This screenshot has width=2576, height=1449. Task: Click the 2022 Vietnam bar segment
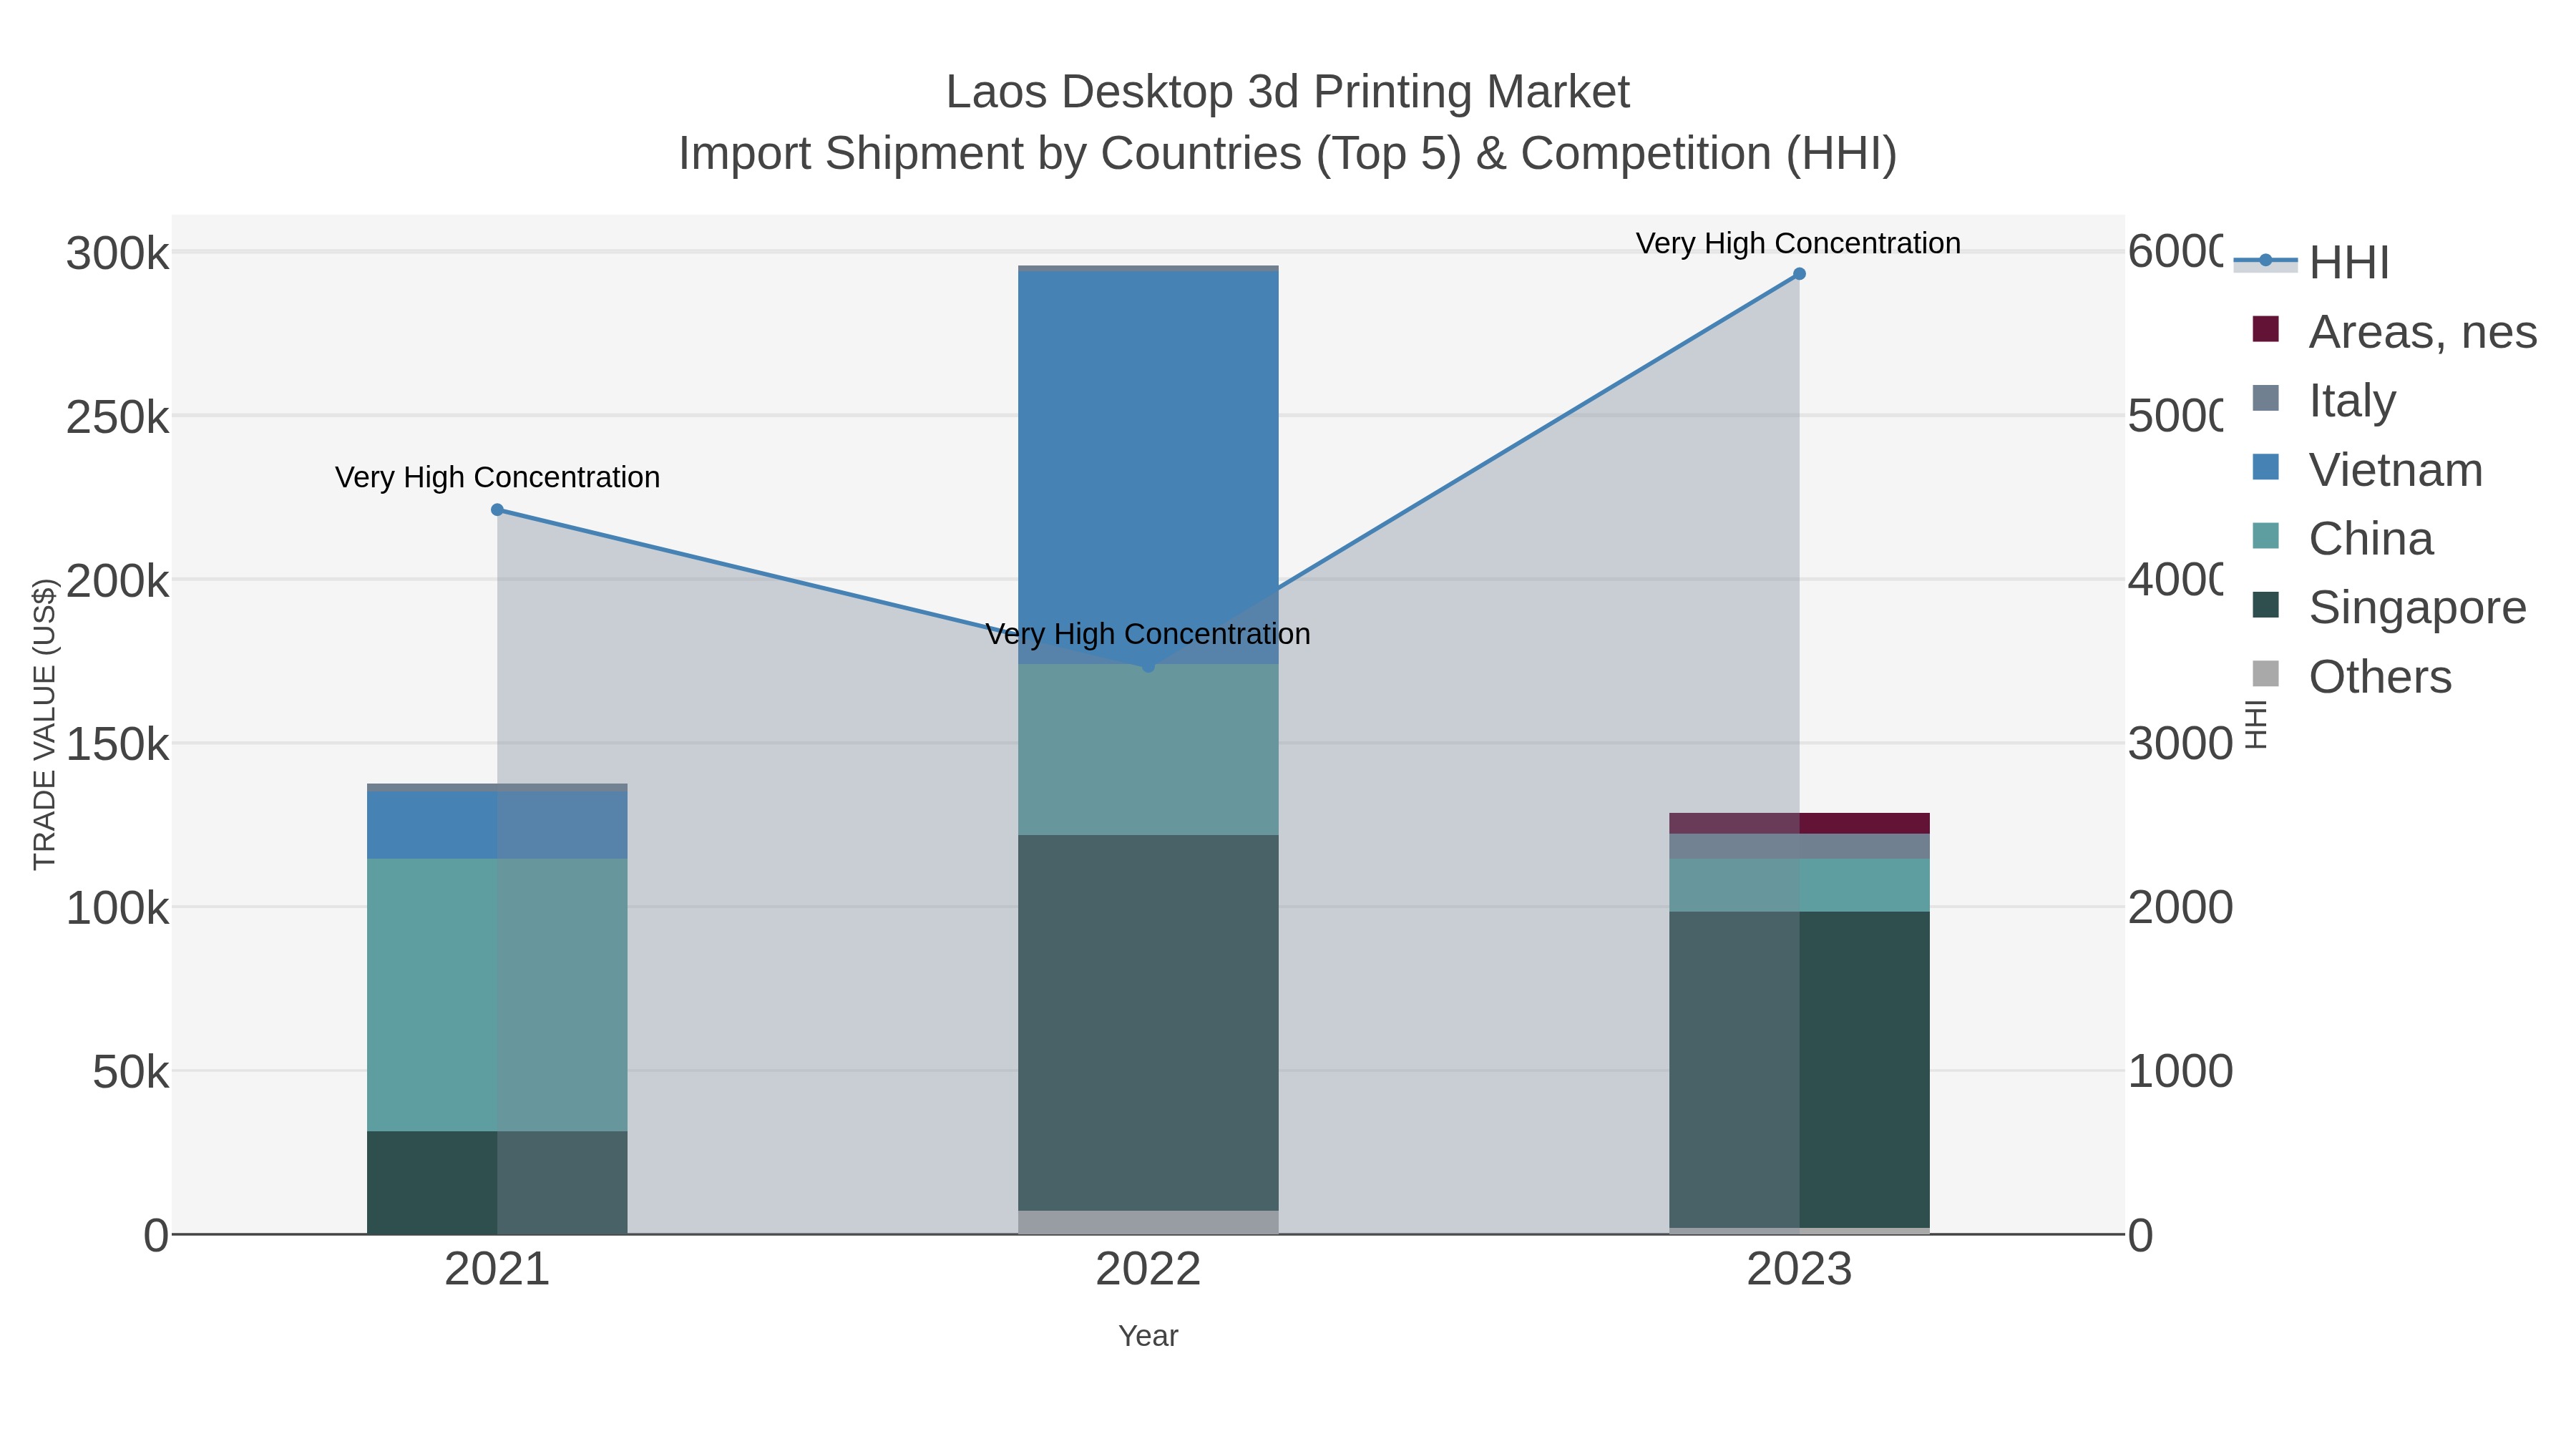pyautogui.click(x=1148, y=467)
